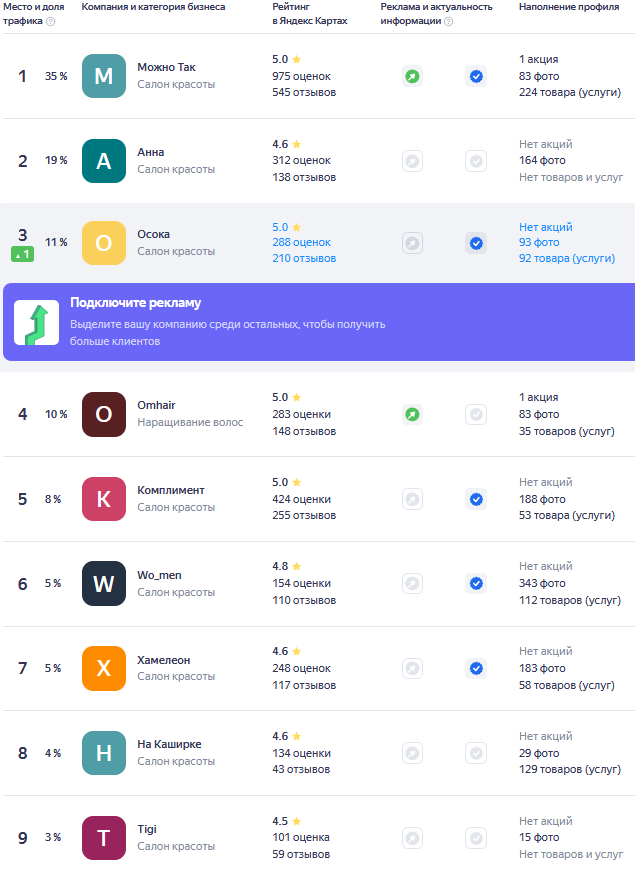The width and height of the screenshot is (635, 875).
Task: Click the blue verified checkmark for Хамелеон
Action: click(476, 668)
